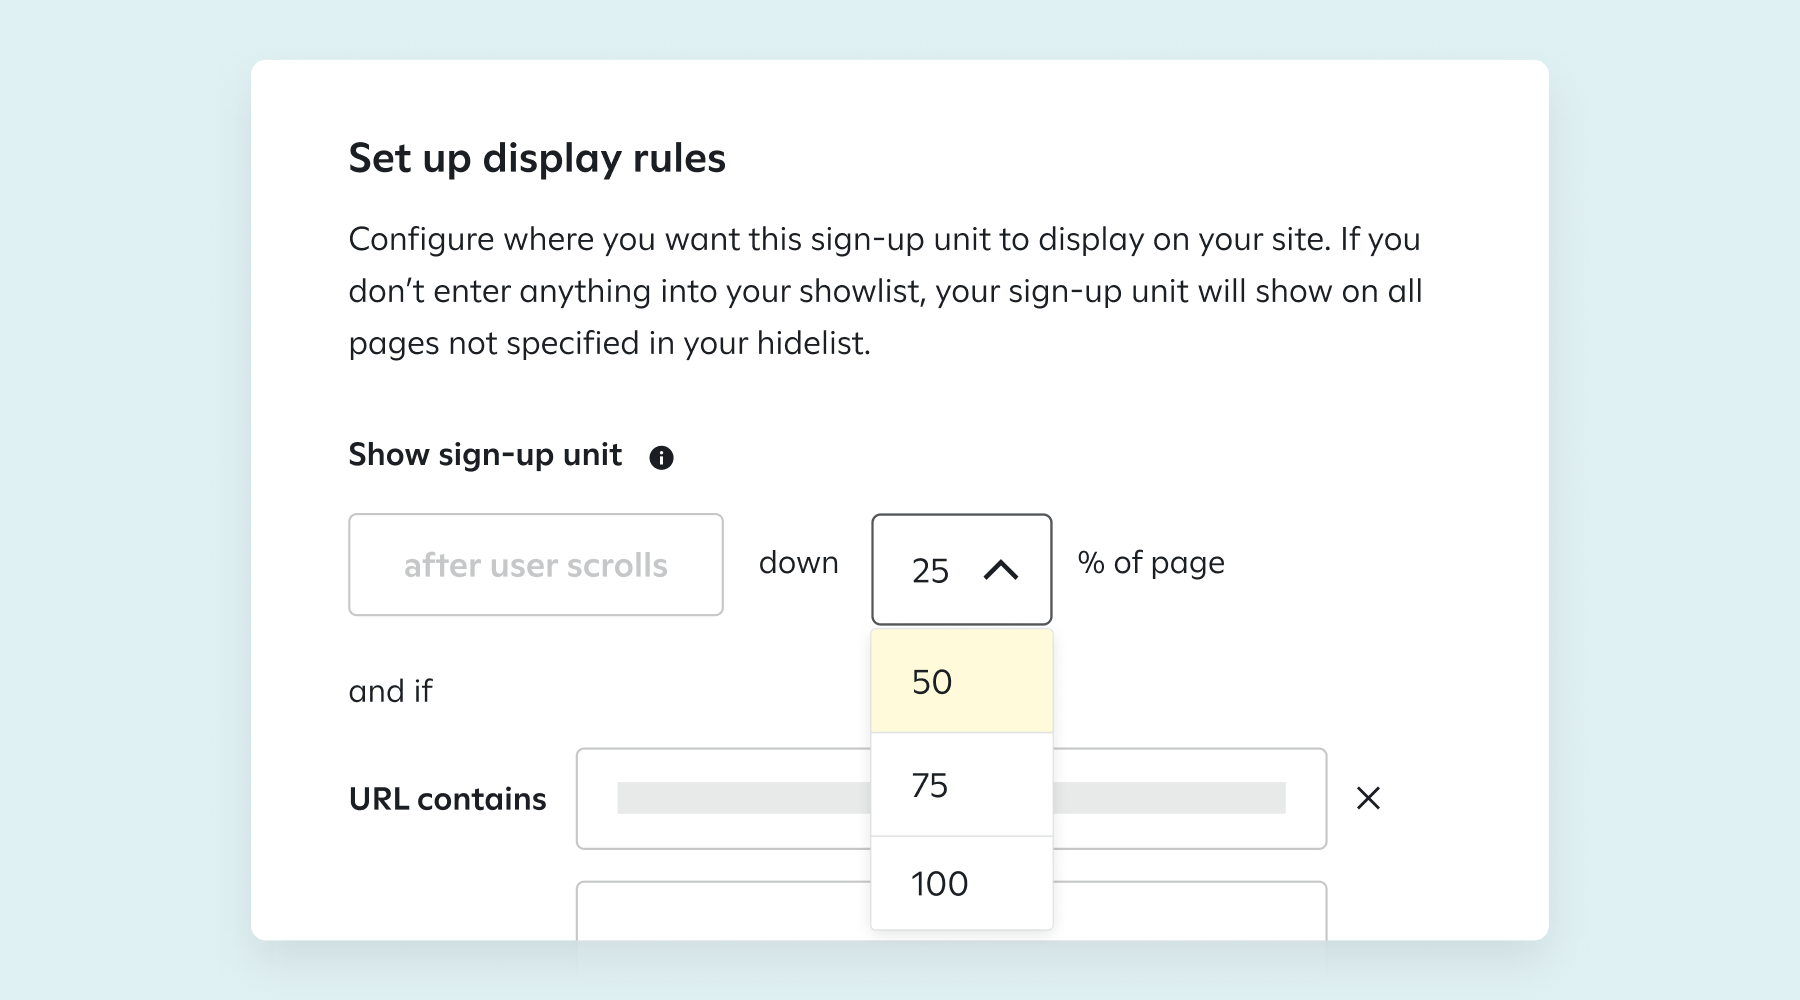Click the X to remove the URL contains rule
The height and width of the screenshot is (1000, 1800).
tap(1370, 798)
